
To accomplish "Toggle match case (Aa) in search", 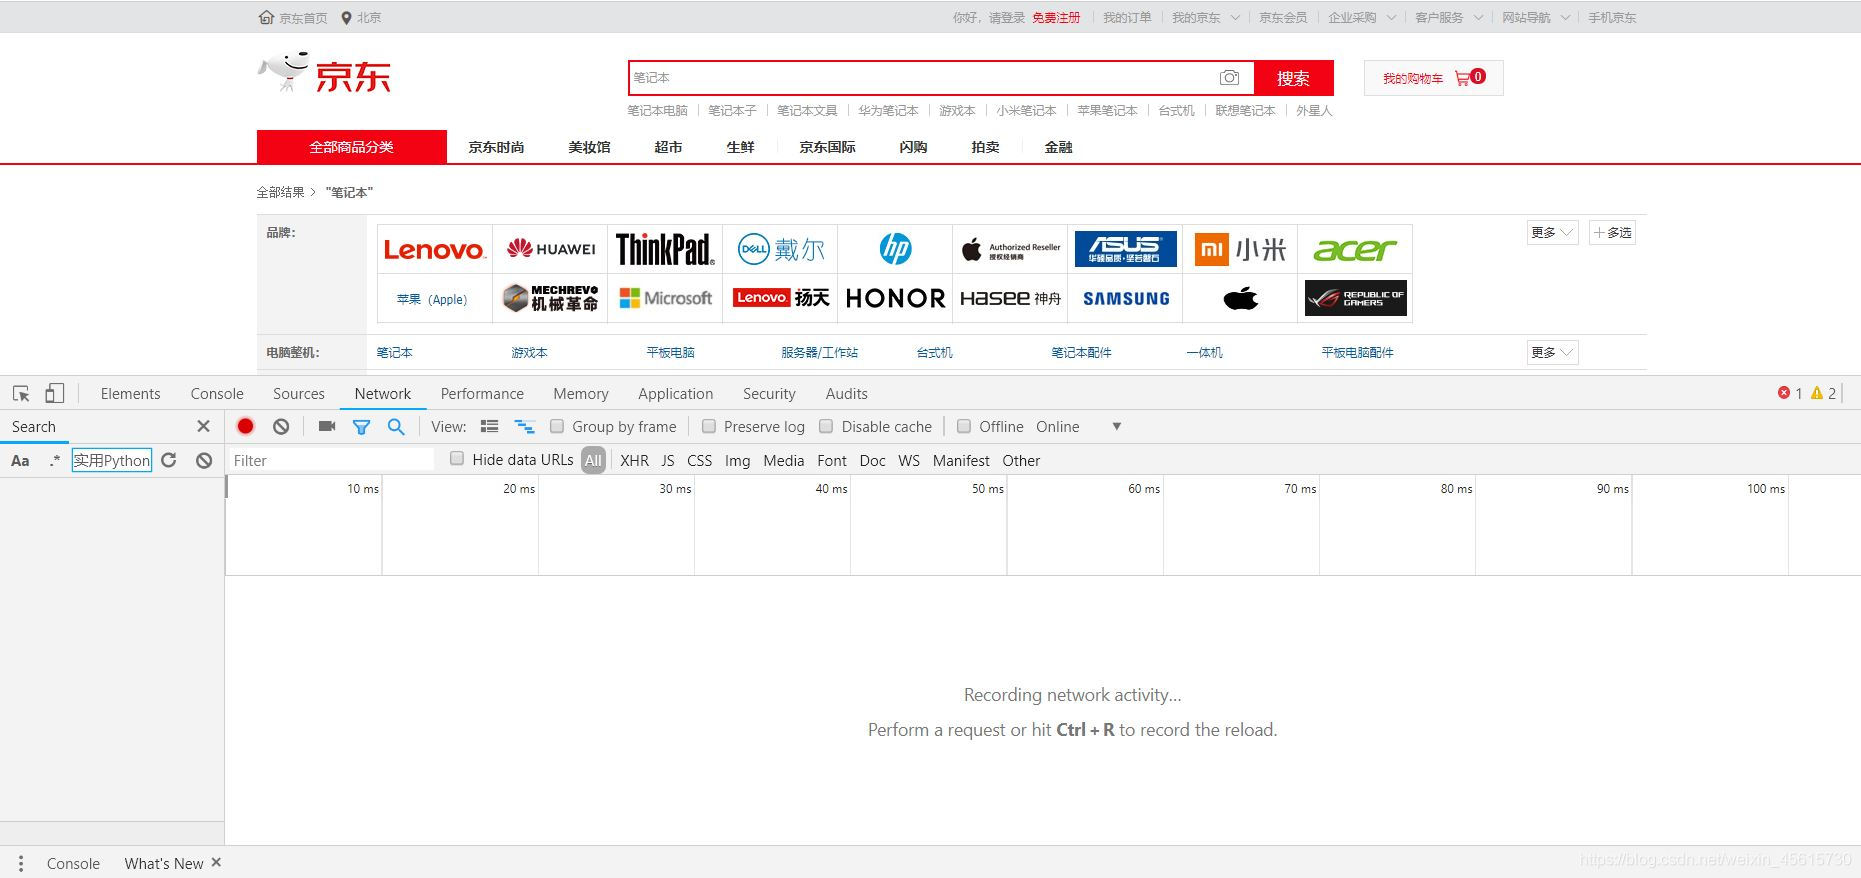I will coord(20,461).
